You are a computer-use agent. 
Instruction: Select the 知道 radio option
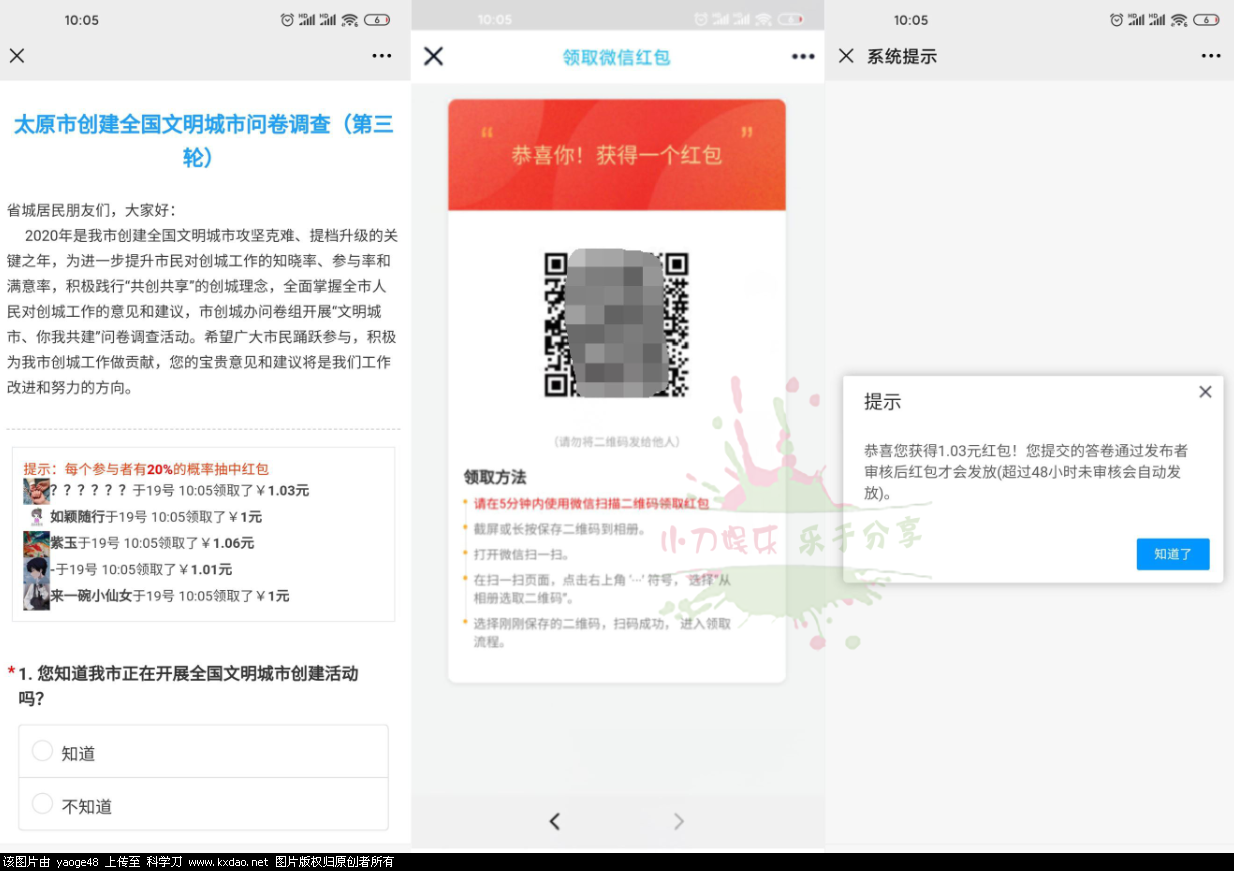42,751
